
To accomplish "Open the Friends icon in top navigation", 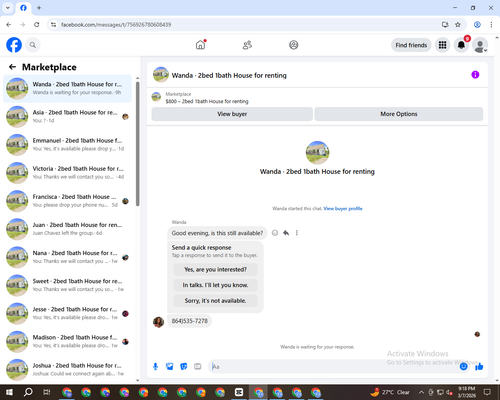I will click(247, 45).
